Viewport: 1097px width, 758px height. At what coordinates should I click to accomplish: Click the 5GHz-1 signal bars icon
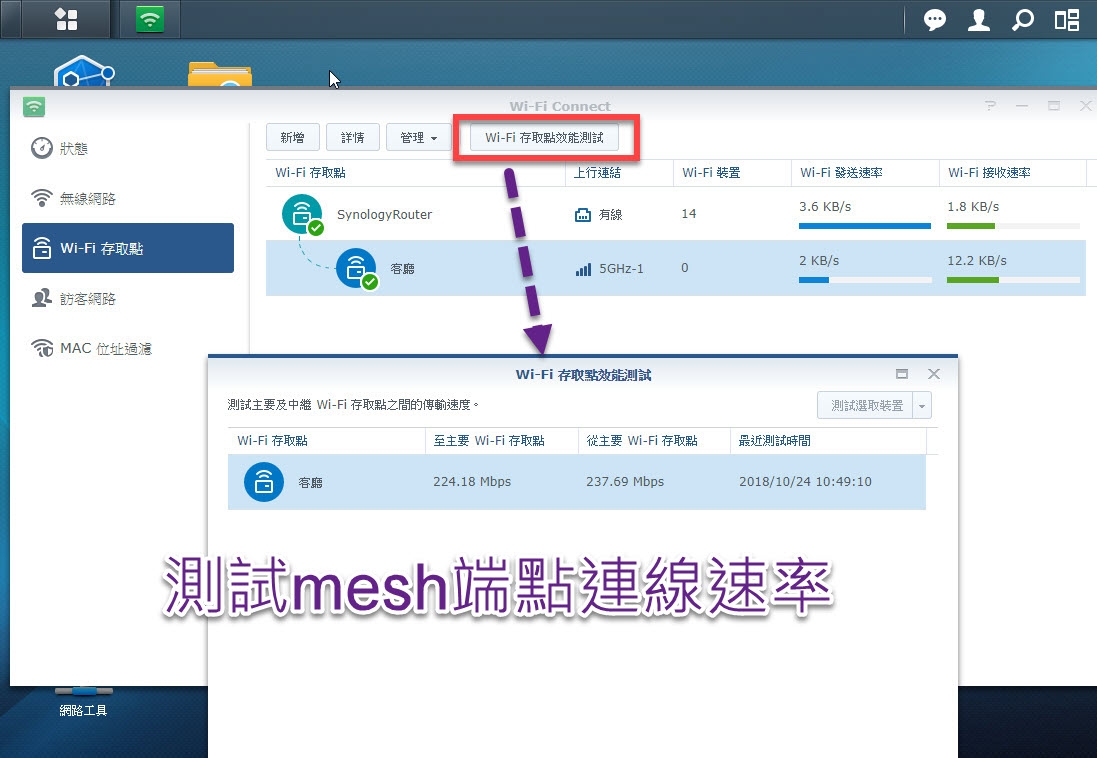coord(583,269)
